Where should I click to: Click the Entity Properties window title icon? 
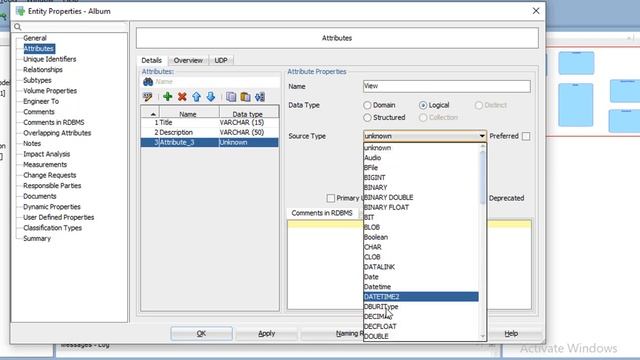click(x=20, y=11)
